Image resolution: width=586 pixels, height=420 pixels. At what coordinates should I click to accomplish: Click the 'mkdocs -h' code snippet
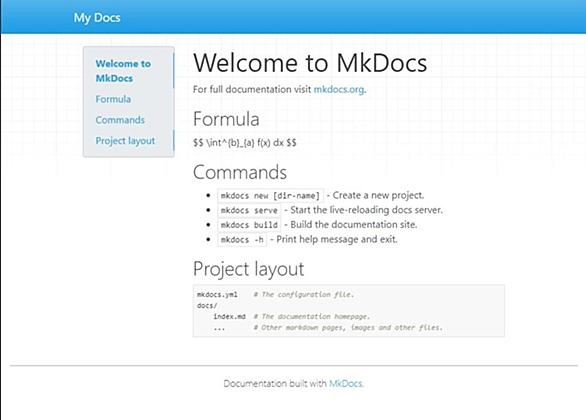click(242, 240)
